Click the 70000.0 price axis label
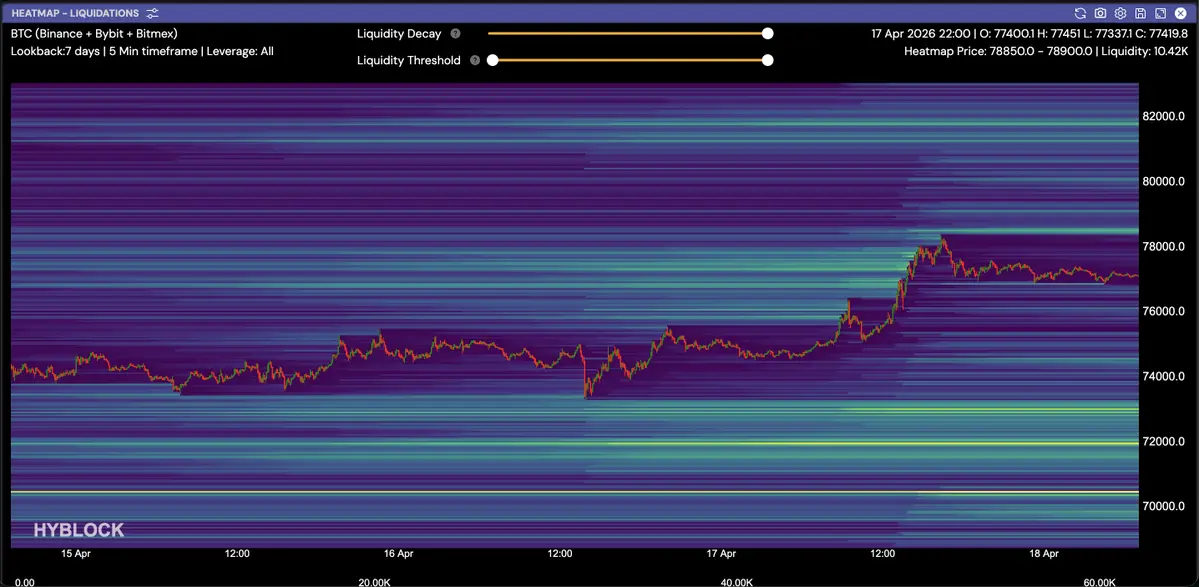Screen dimensions: 1199x587 [1164, 506]
